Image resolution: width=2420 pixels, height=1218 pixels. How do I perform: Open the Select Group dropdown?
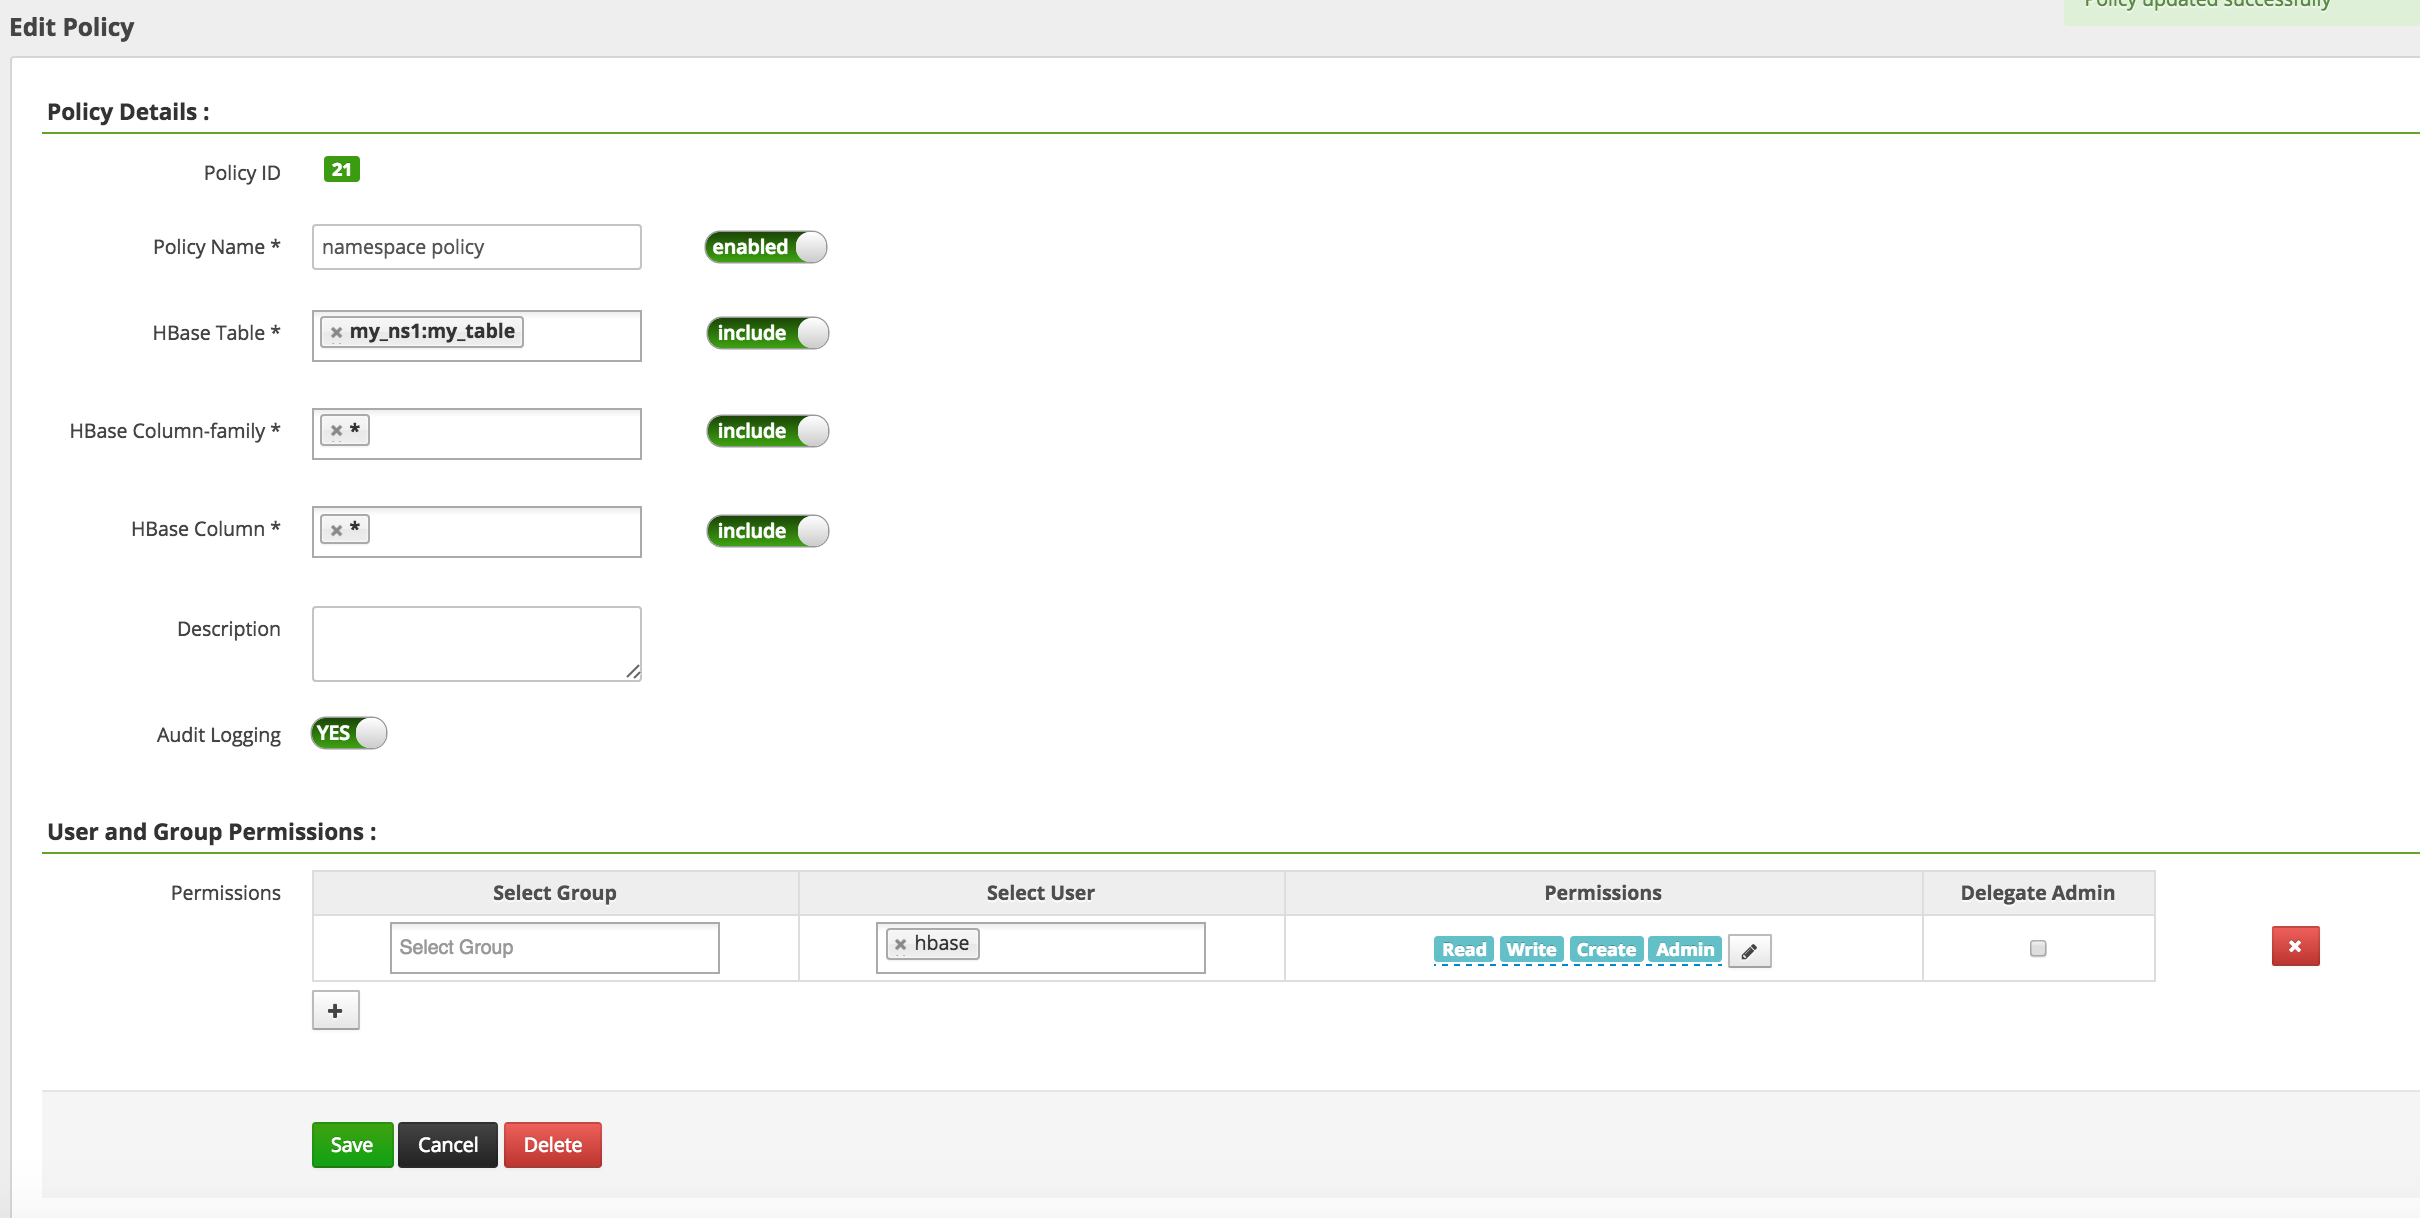(x=554, y=946)
